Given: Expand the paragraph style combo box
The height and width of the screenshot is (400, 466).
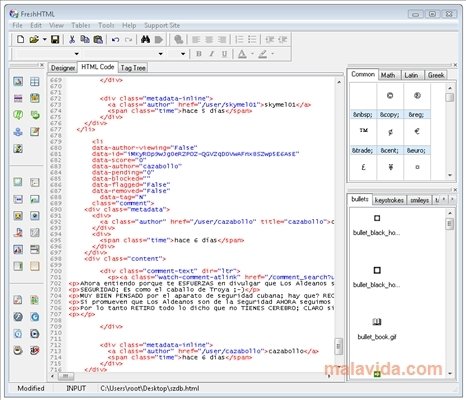Looking at the screenshot, I should pos(76,54).
